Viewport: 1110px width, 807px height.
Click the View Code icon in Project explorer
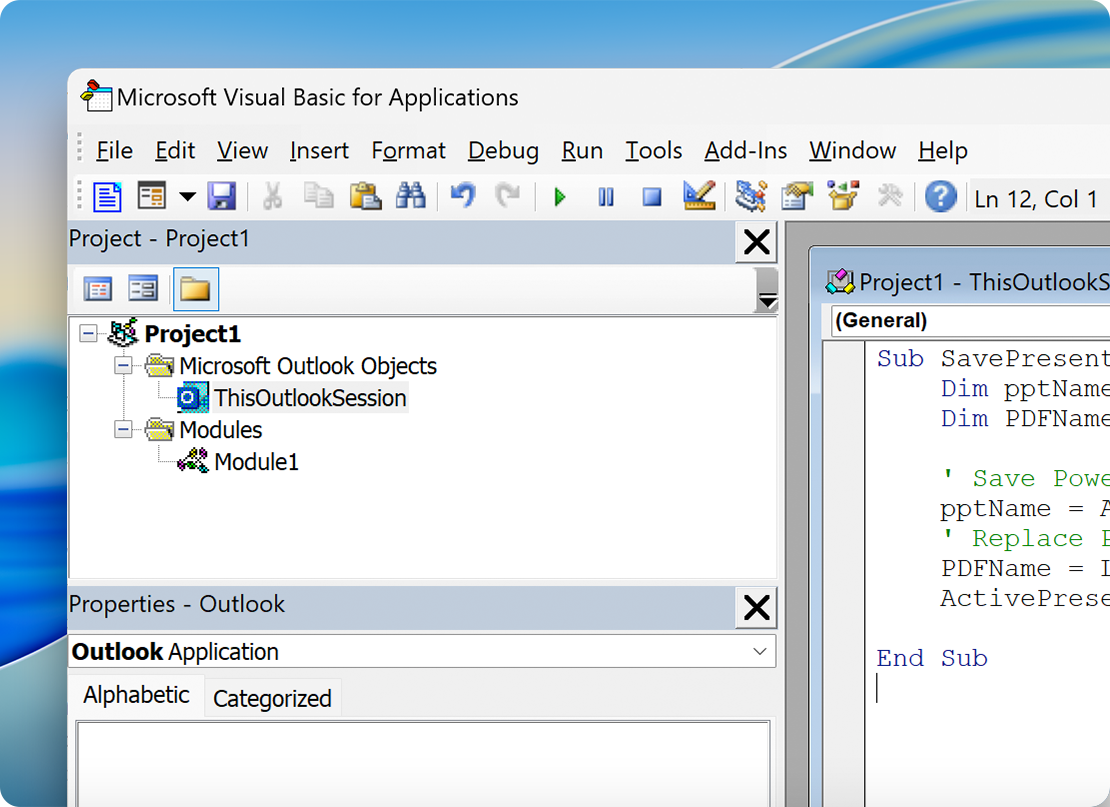point(97,288)
